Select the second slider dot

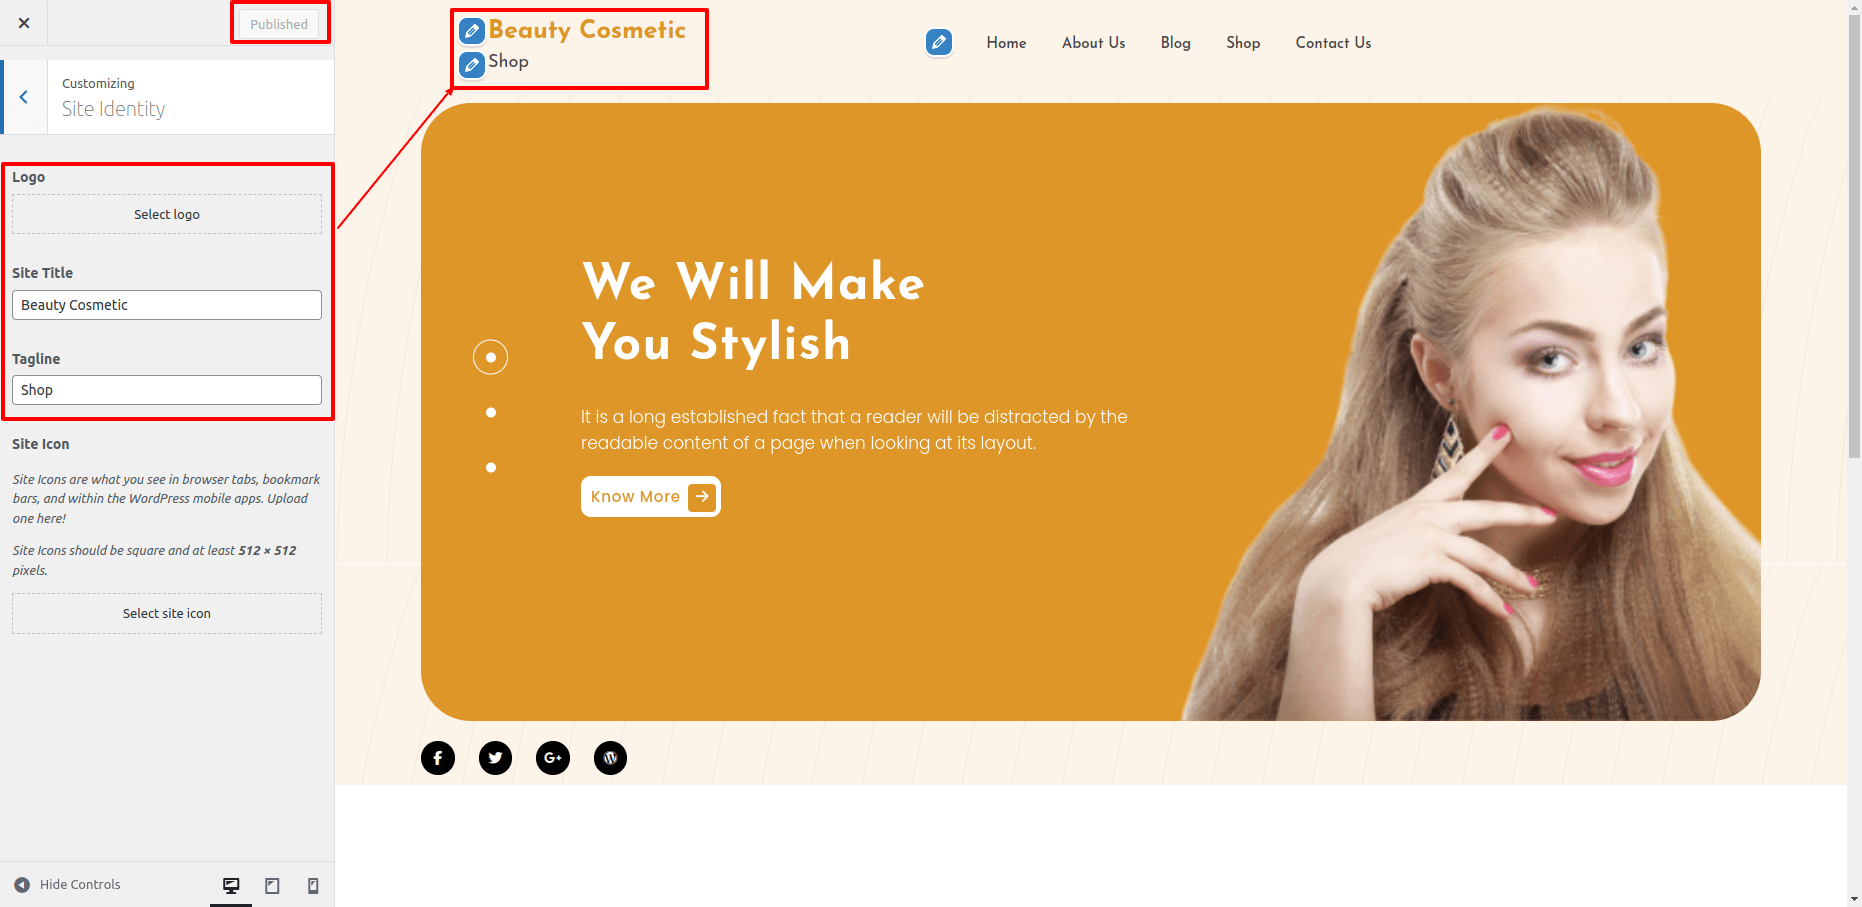(x=490, y=412)
